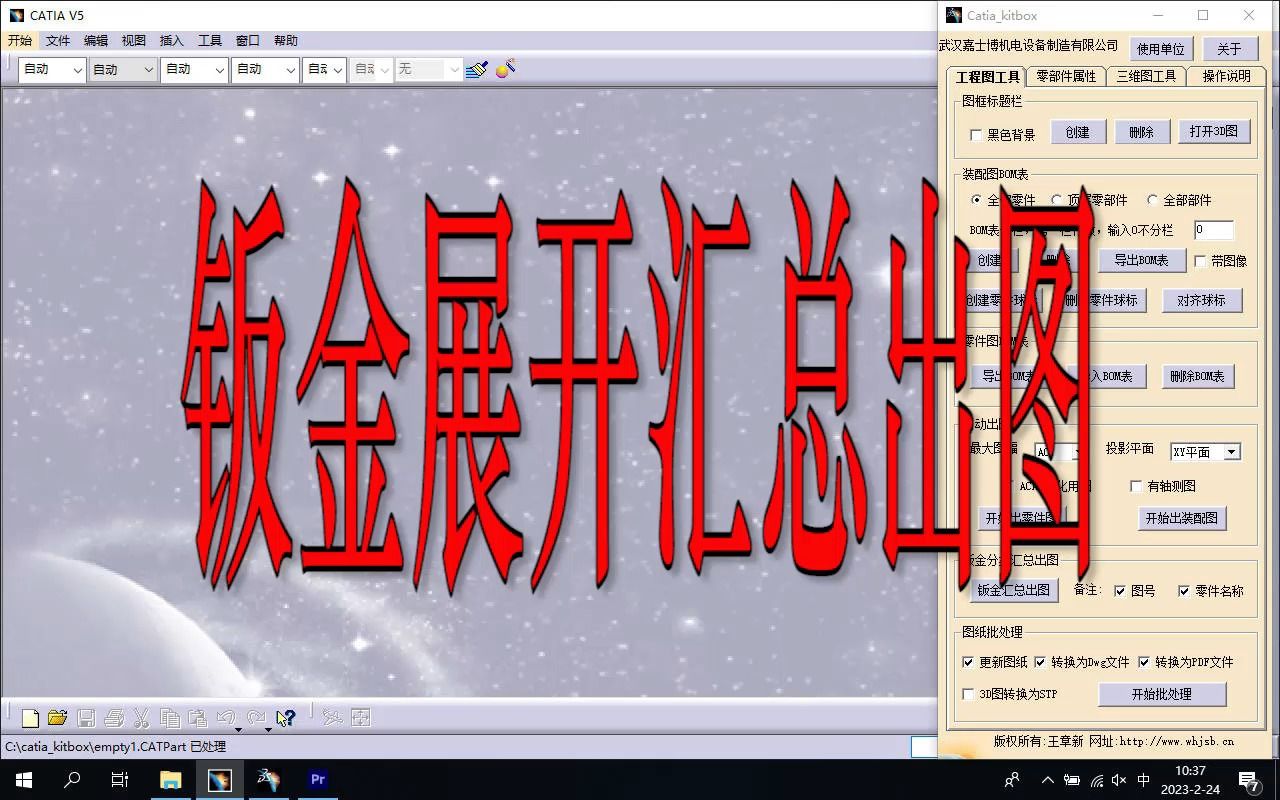This screenshot has width=1280, height=800.
Task: Click the 关于 button
Action: point(1229,48)
